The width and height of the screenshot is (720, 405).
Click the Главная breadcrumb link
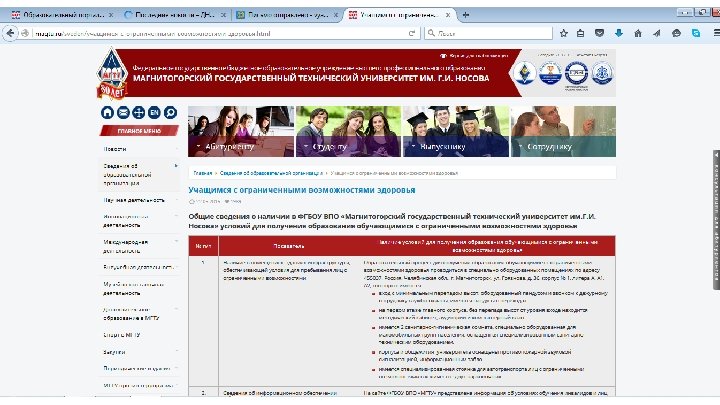click(202, 173)
